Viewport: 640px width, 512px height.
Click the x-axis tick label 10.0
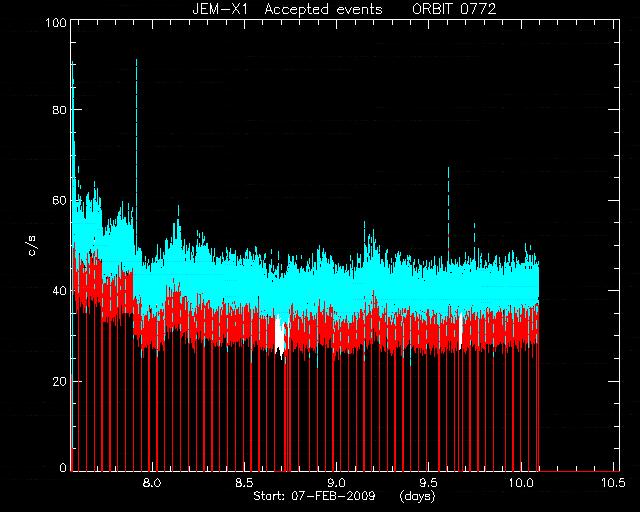point(521,483)
